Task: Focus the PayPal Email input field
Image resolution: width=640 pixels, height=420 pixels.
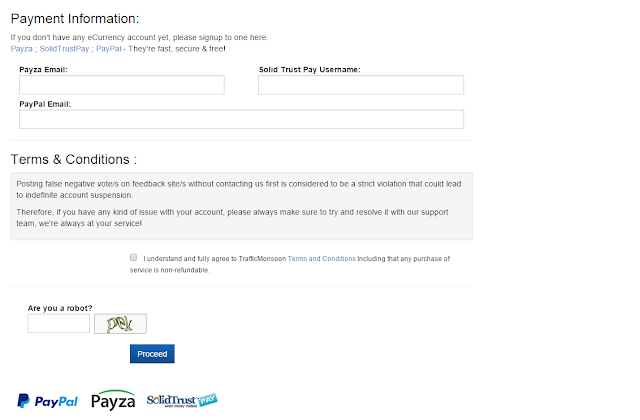Action: (241, 119)
